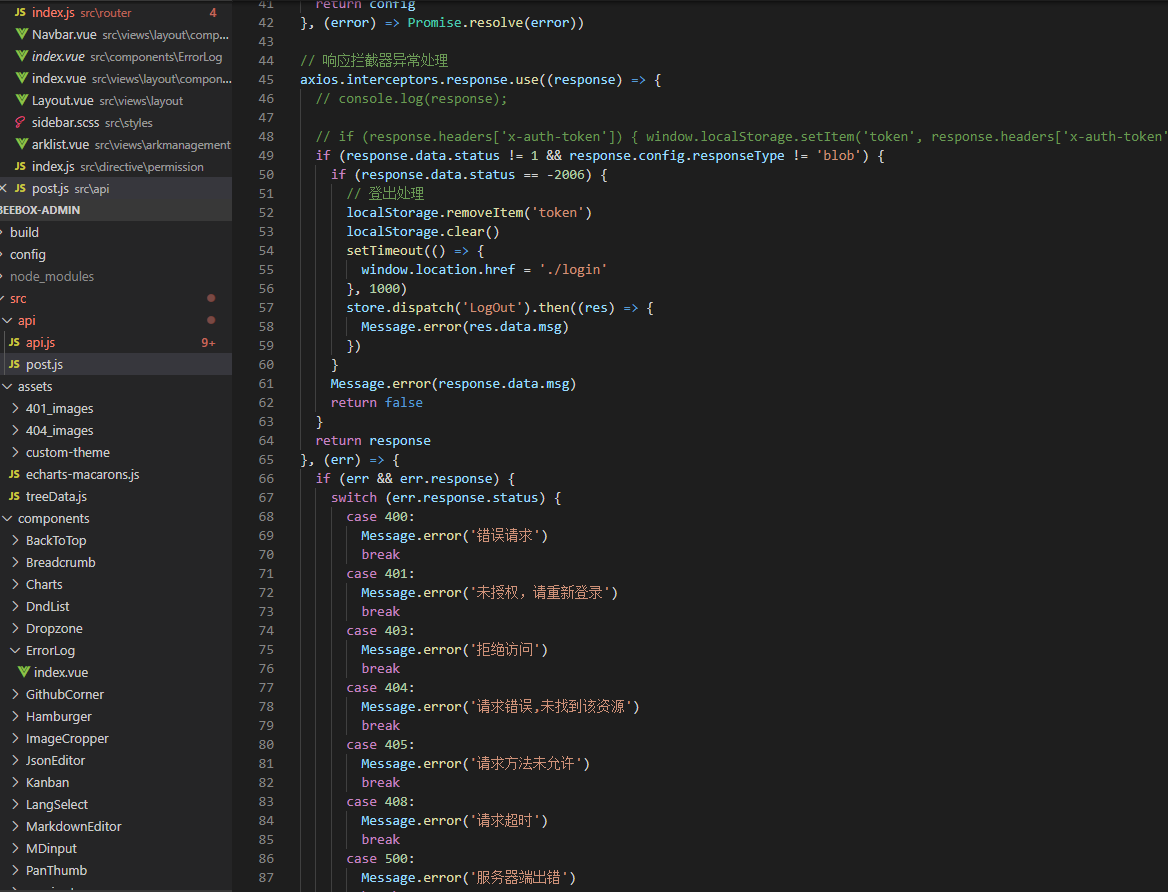The height and width of the screenshot is (892, 1168).
Task: Click the JS icon beside echarts-macarons.js
Action: (14, 475)
